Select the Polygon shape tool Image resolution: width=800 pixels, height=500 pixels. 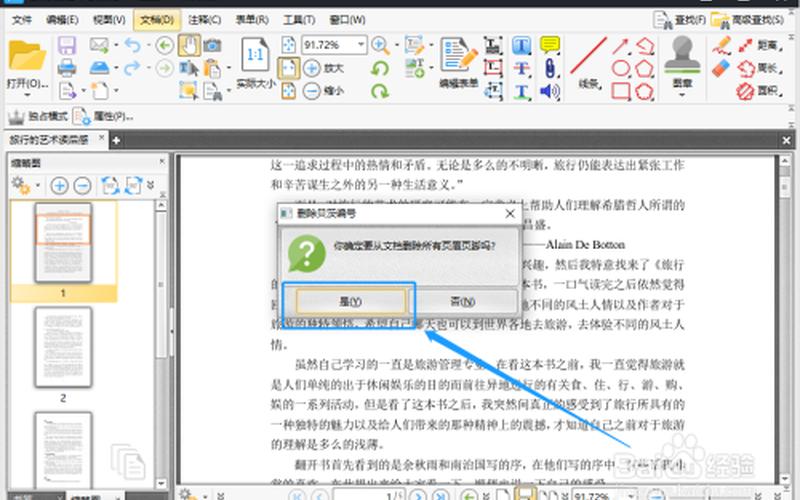click(x=645, y=68)
